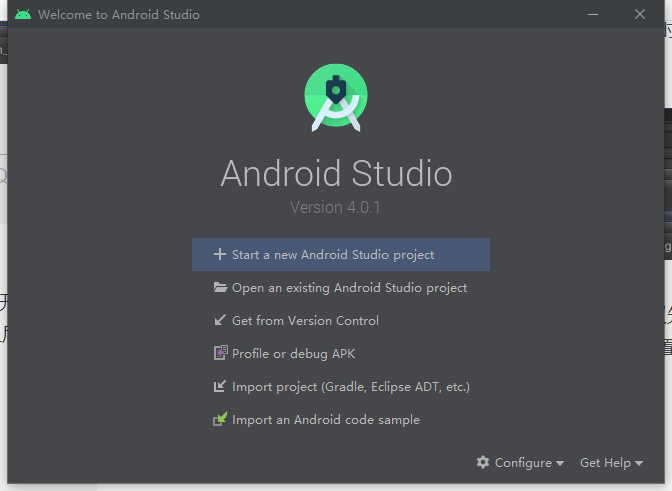Click the Configure gear icon
This screenshot has width=672, height=491.
coord(483,462)
